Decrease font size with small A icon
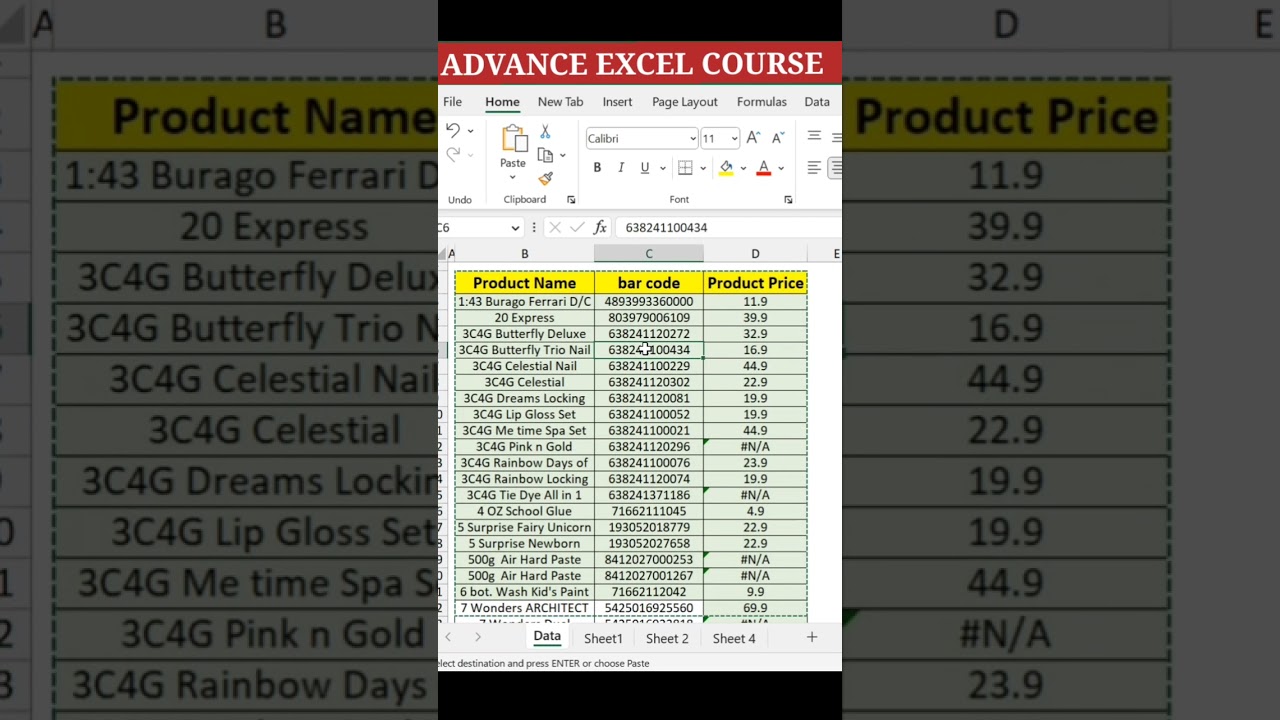The image size is (1280, 720). tap(777, 138)
